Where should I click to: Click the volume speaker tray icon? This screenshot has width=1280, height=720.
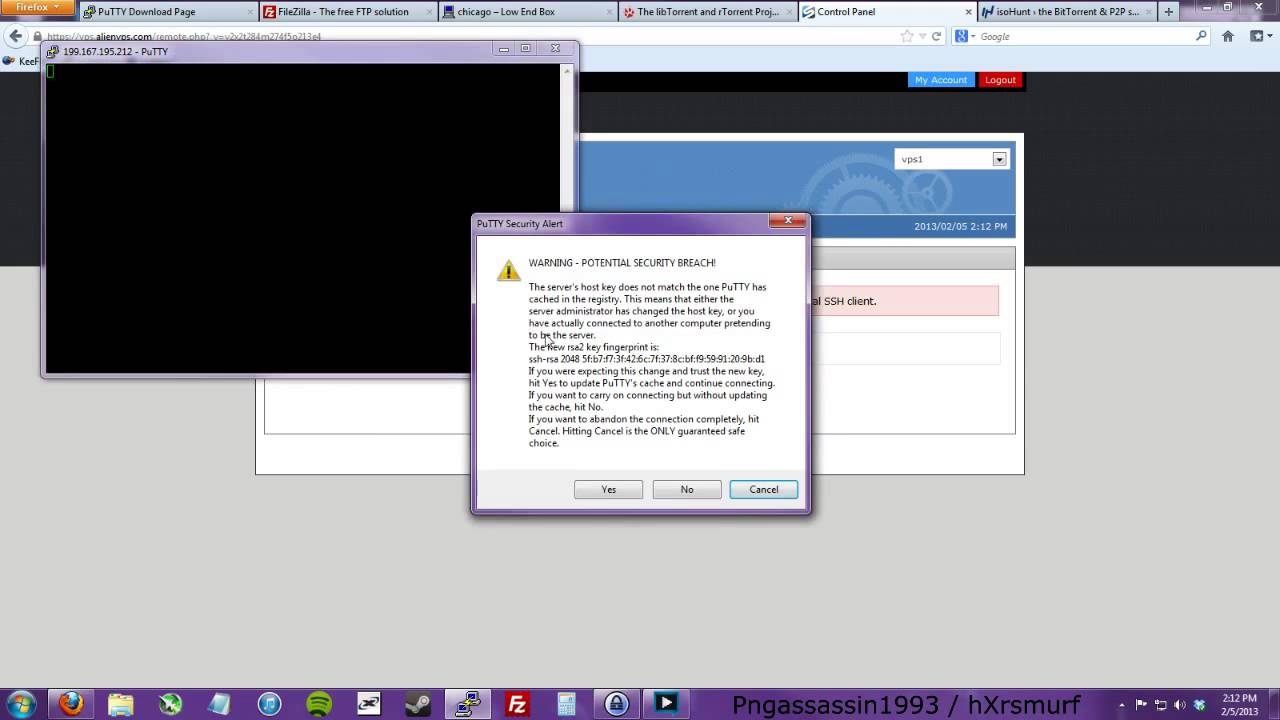tap(1180, 705)
